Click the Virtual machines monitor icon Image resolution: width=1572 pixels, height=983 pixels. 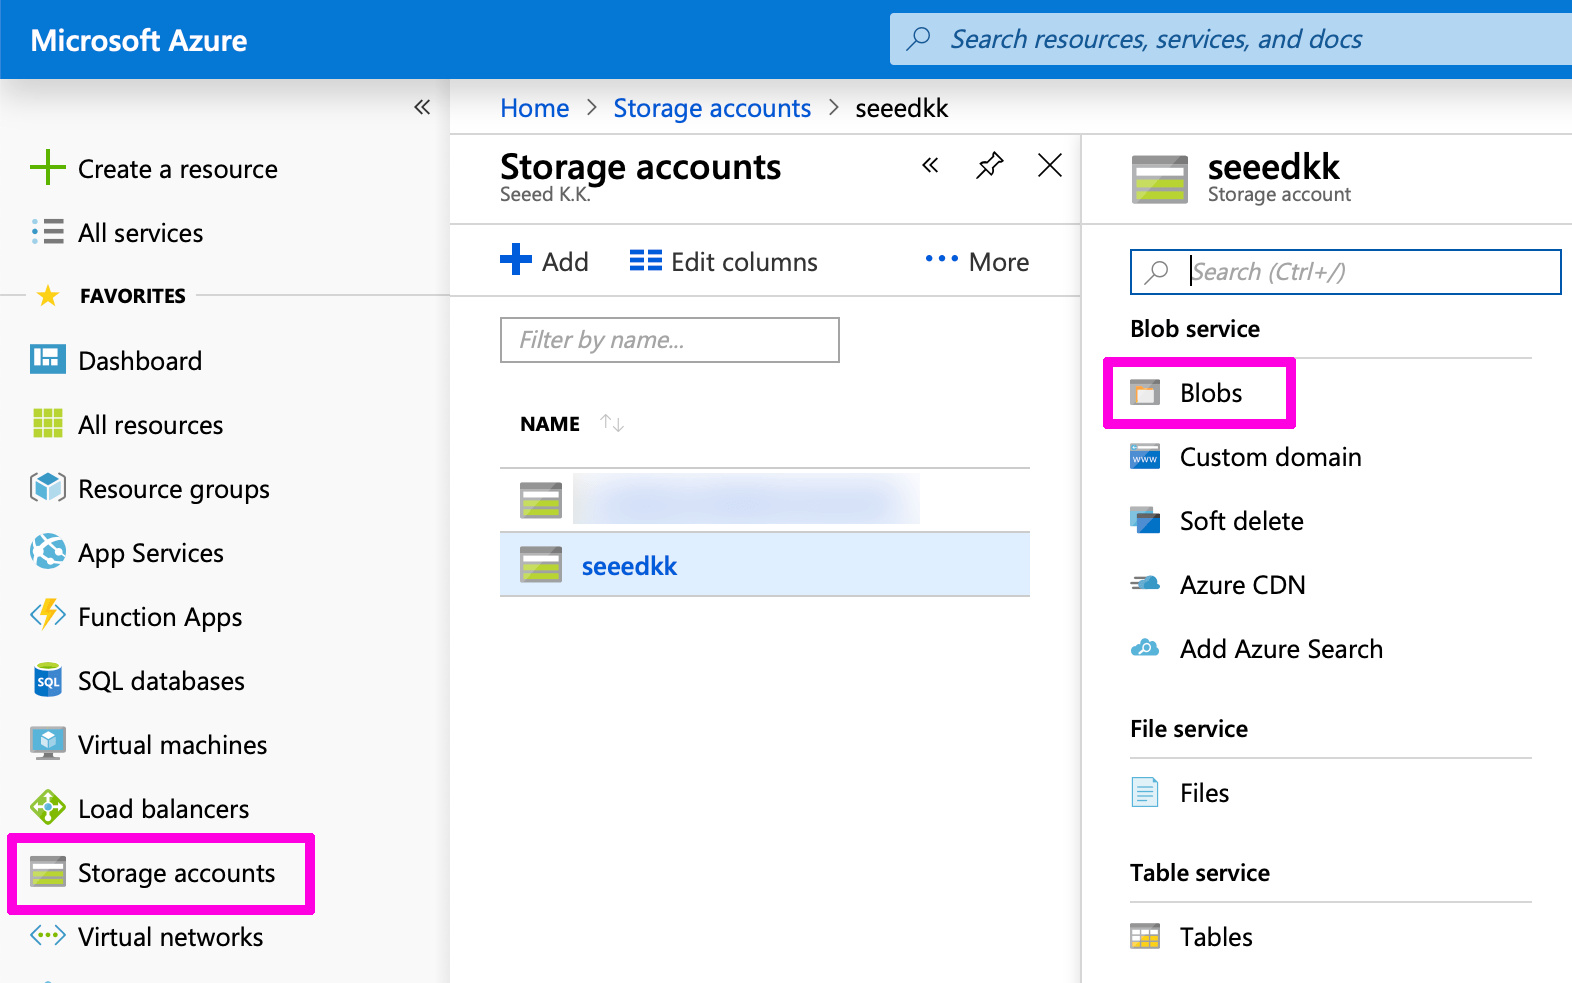coord(47,744)
